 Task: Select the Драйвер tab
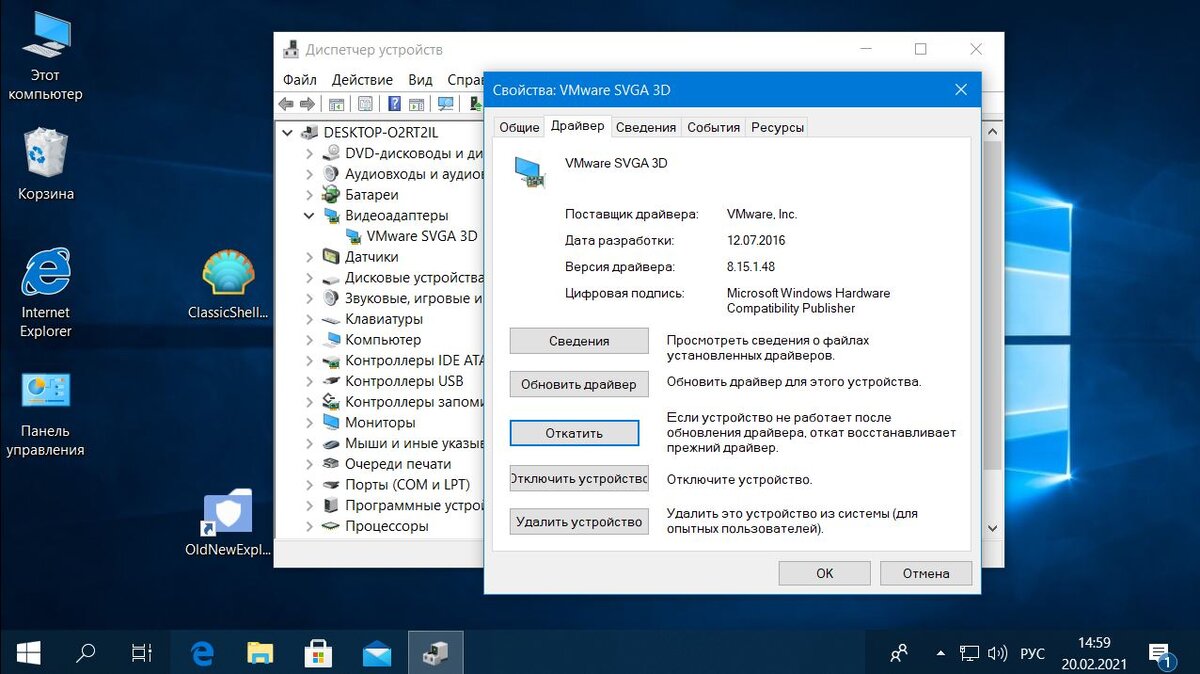(x=577, y=125)
